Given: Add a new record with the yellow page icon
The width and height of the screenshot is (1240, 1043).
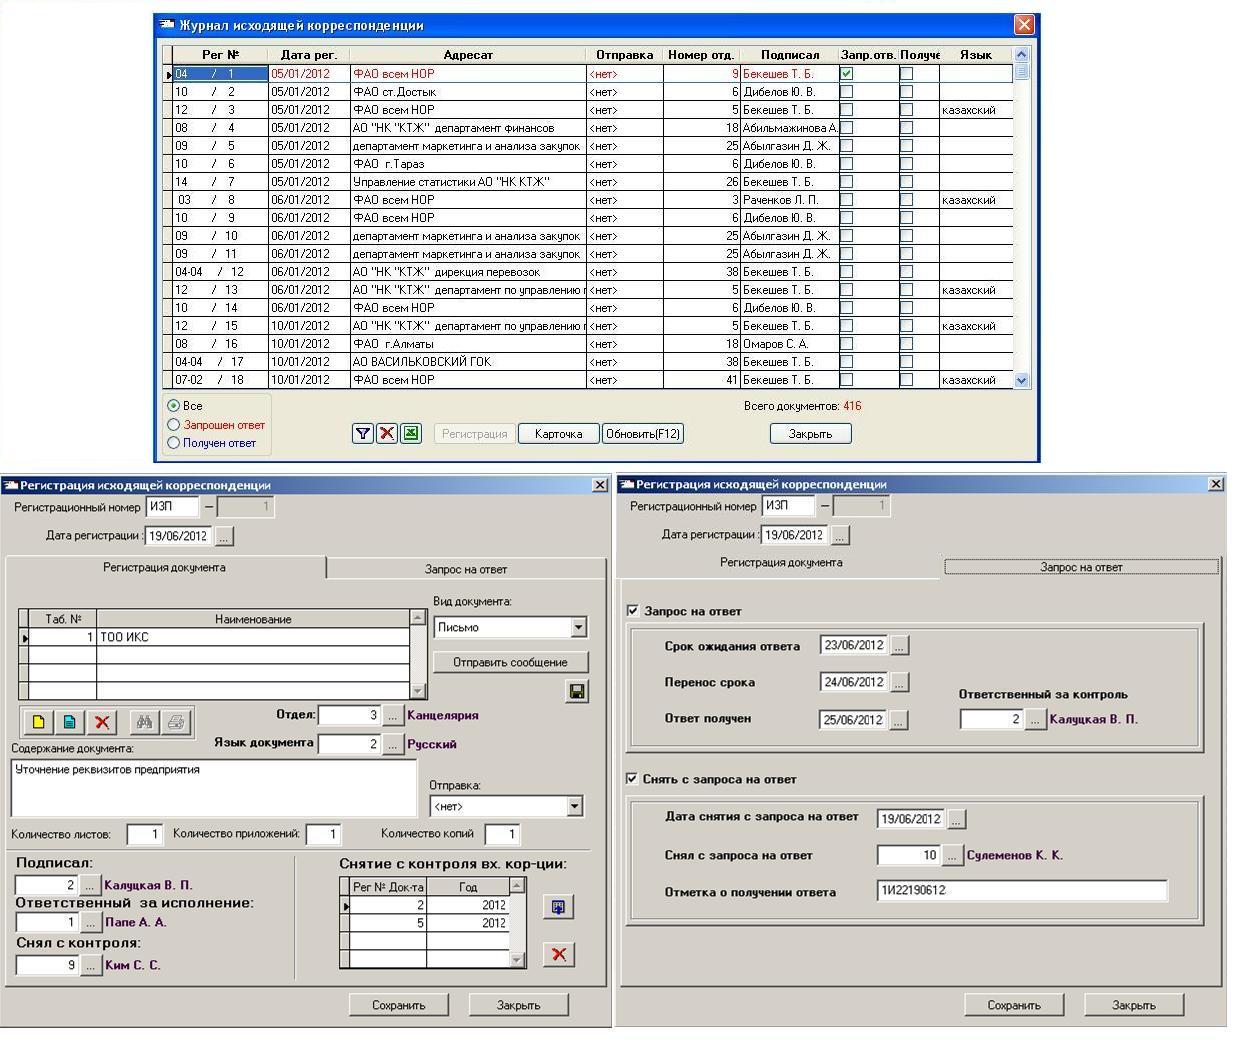Looking at the screenshot, I should click(x=38, y=722).
